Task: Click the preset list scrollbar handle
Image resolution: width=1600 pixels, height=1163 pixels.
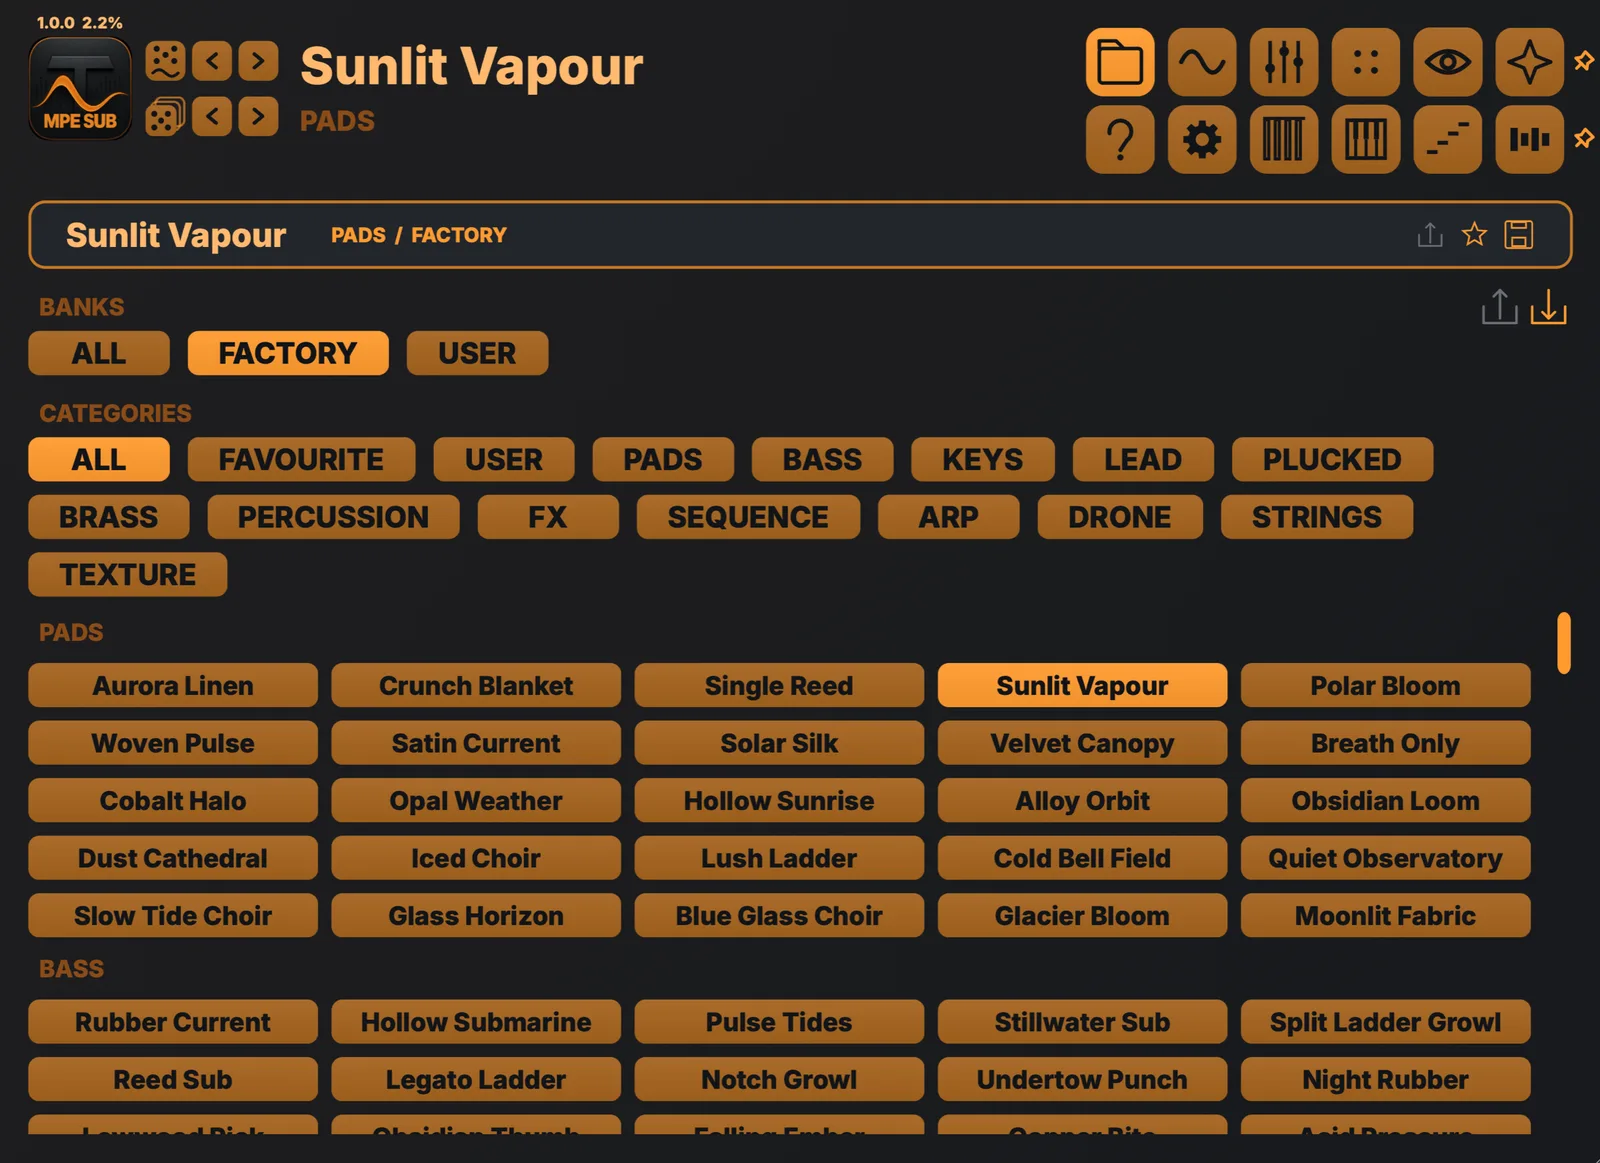Action: [1564, 643]
